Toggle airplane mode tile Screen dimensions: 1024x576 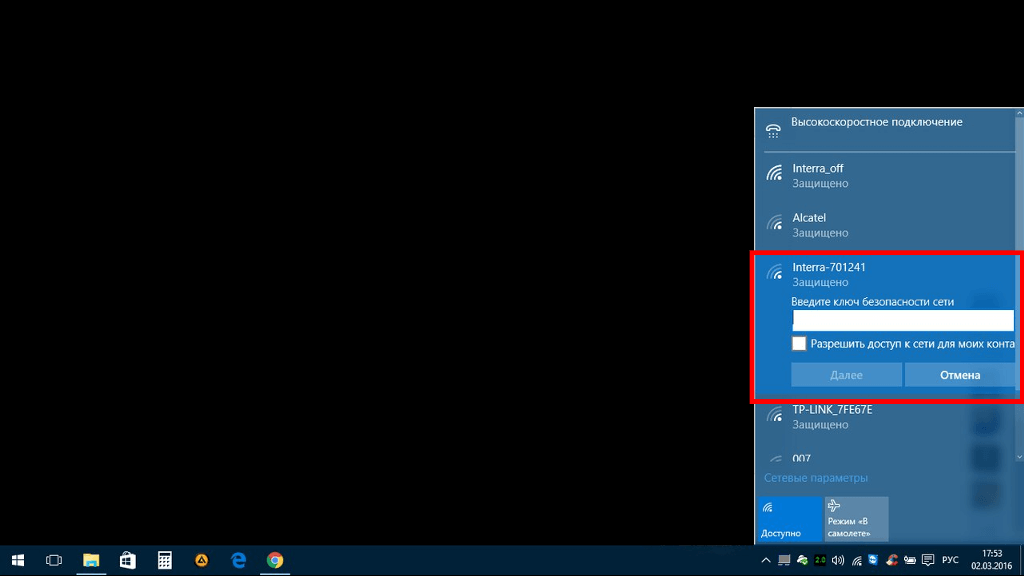[x=856, y=519]
